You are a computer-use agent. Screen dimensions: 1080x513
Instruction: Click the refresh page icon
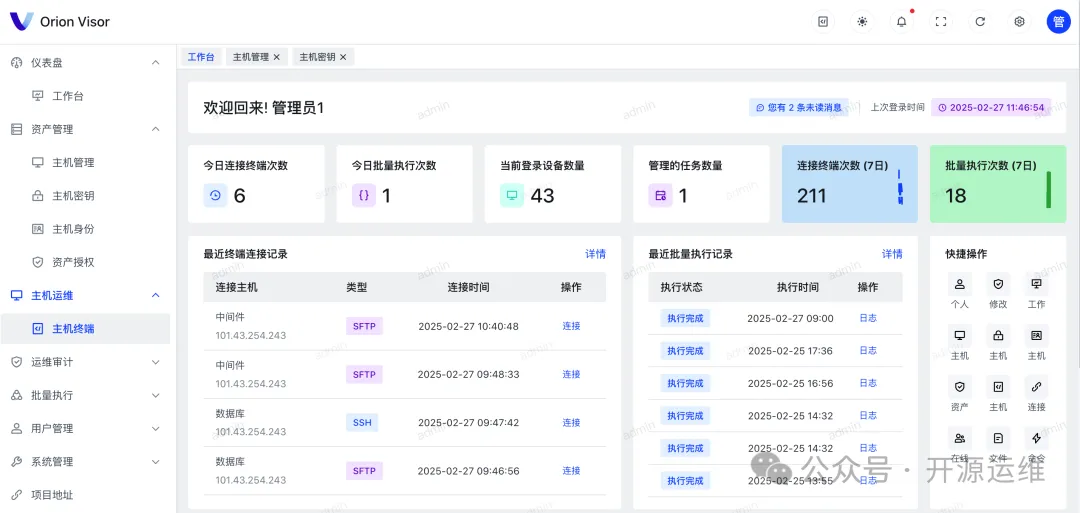pyautogui.click(x=980, y=21)
